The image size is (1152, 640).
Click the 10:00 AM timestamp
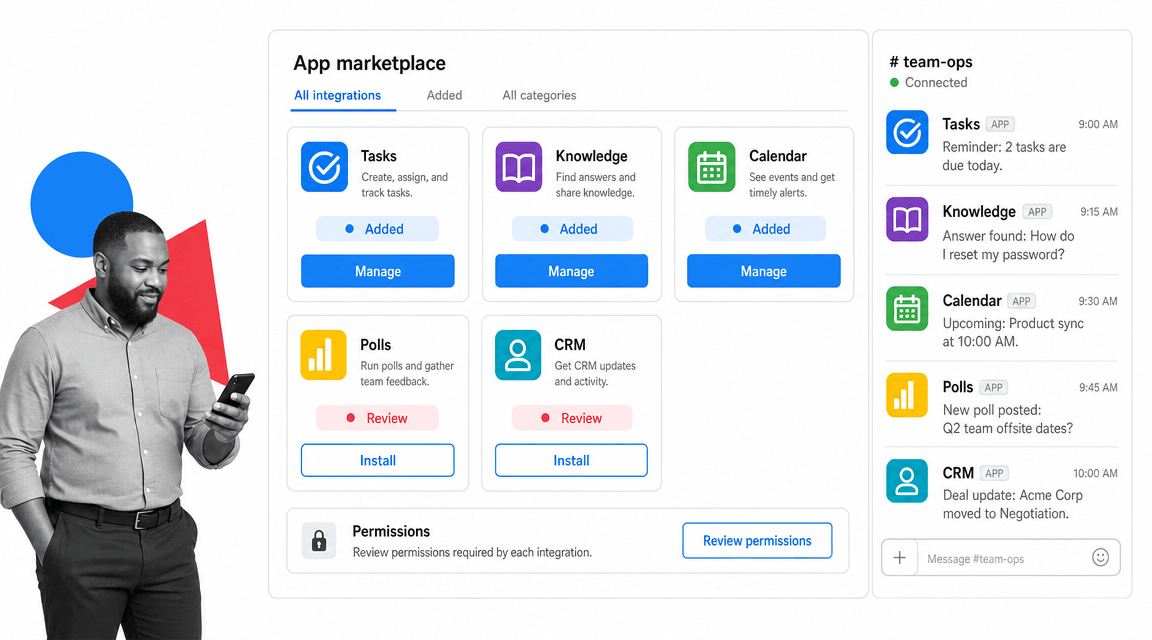(x=1095, y=473)
